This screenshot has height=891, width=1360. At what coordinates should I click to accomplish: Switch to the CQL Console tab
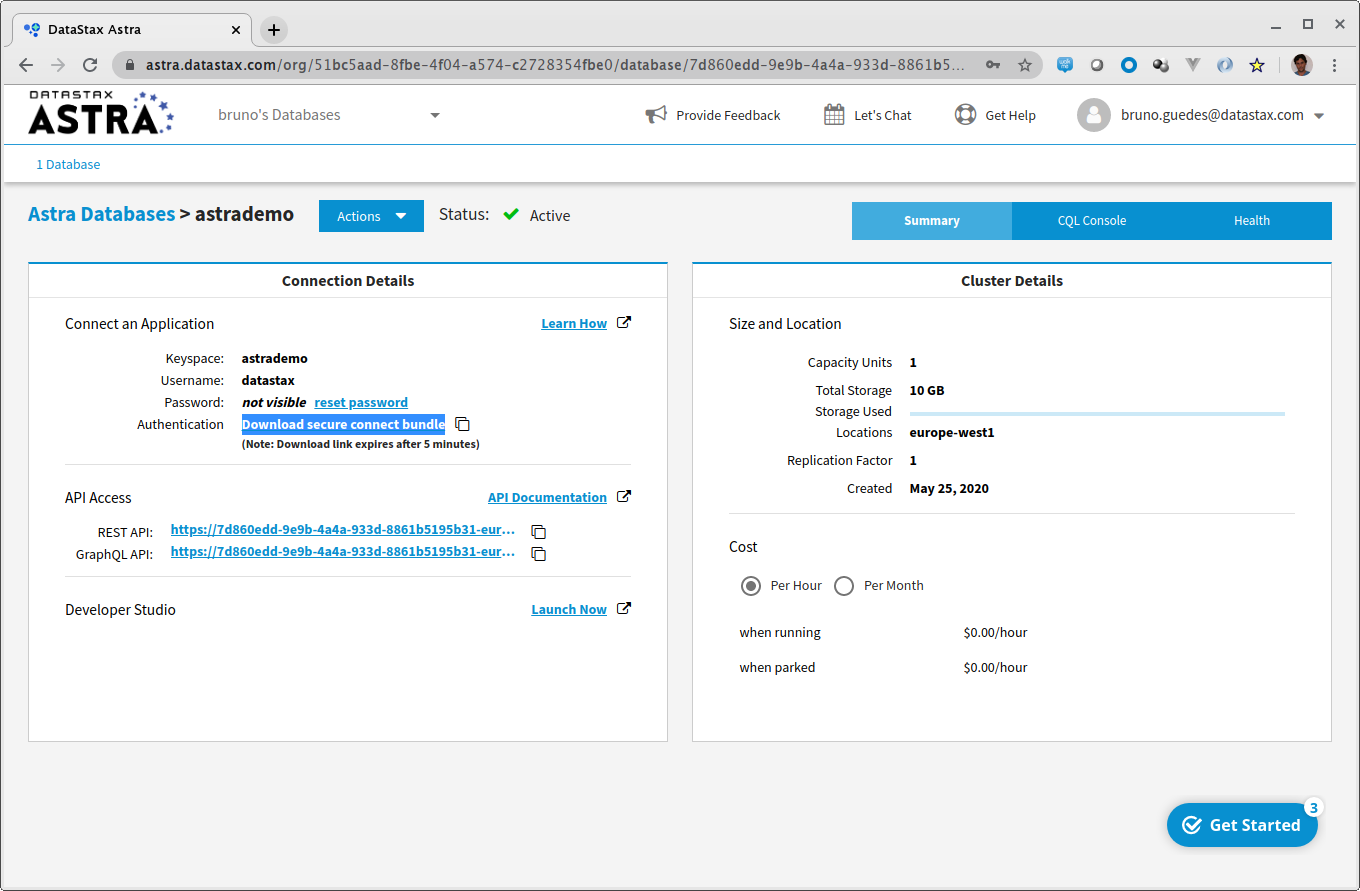[x=1092, y=221]
